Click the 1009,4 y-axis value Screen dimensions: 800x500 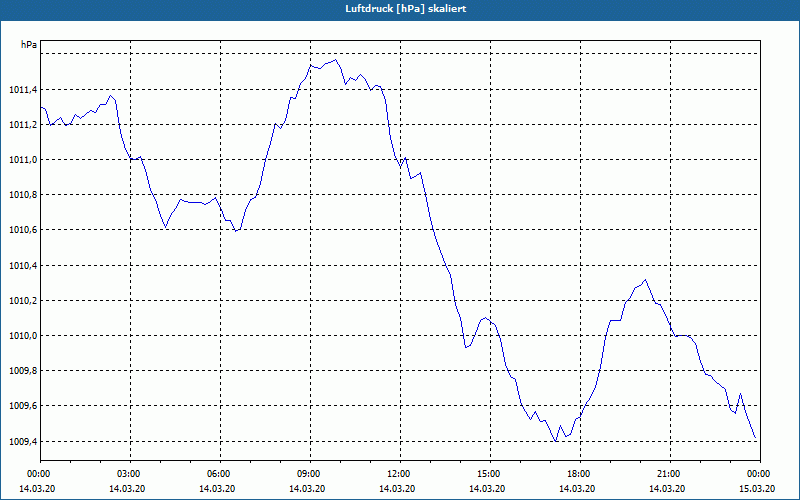[x=23, y=441]
